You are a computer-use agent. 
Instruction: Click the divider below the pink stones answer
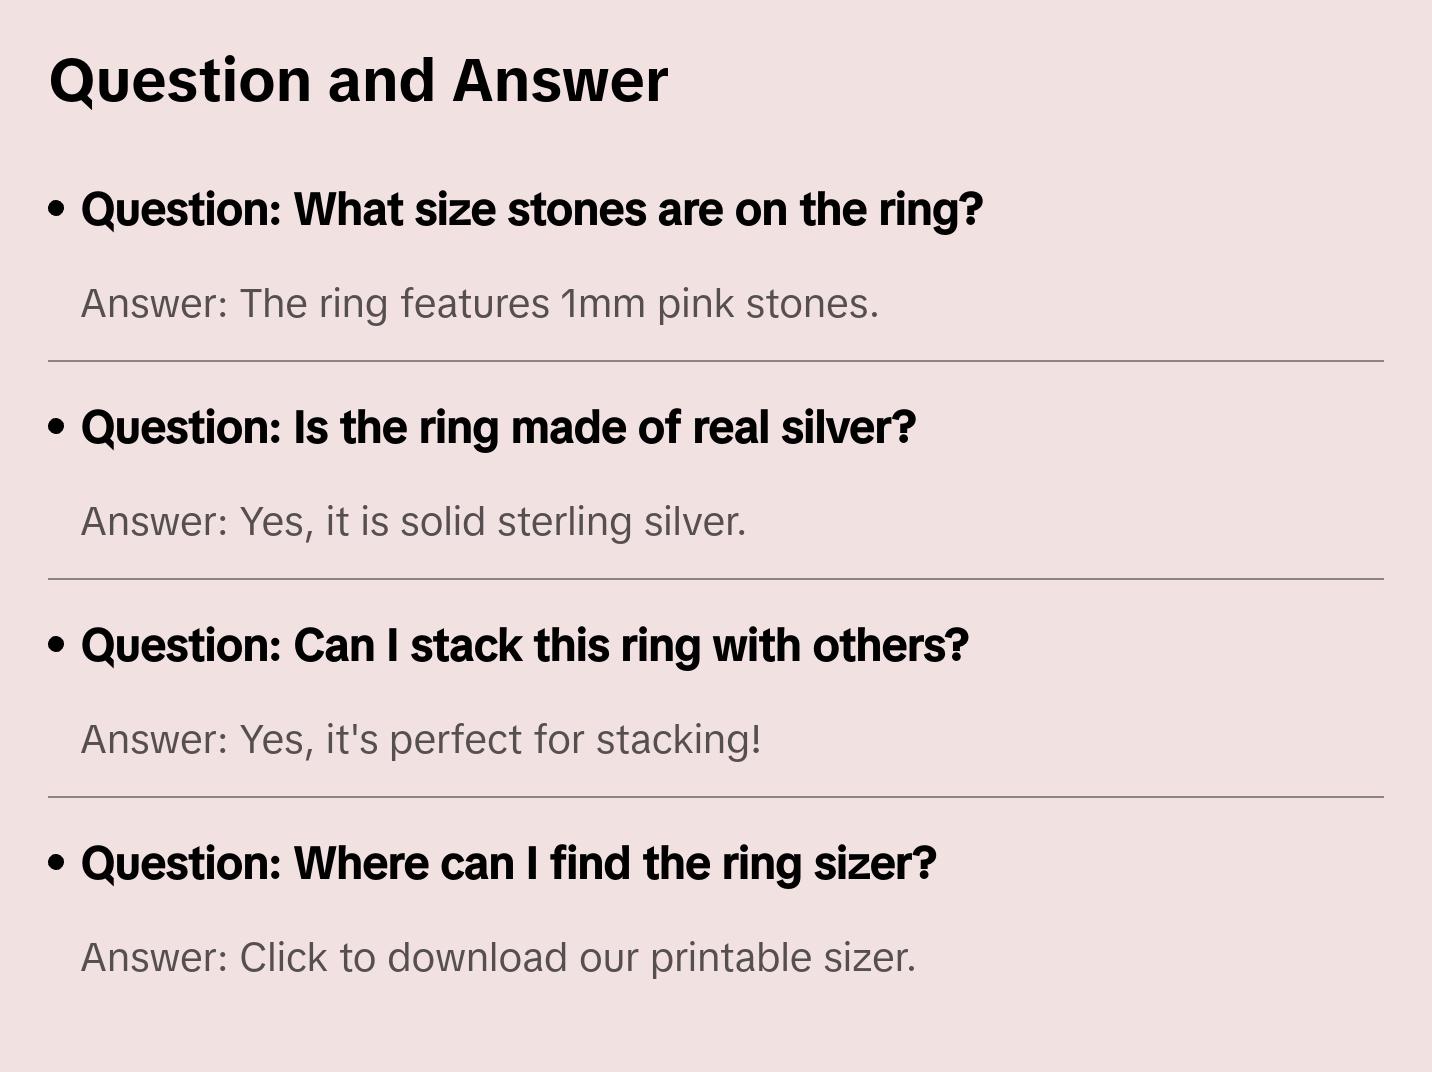(x=716, y=361)
